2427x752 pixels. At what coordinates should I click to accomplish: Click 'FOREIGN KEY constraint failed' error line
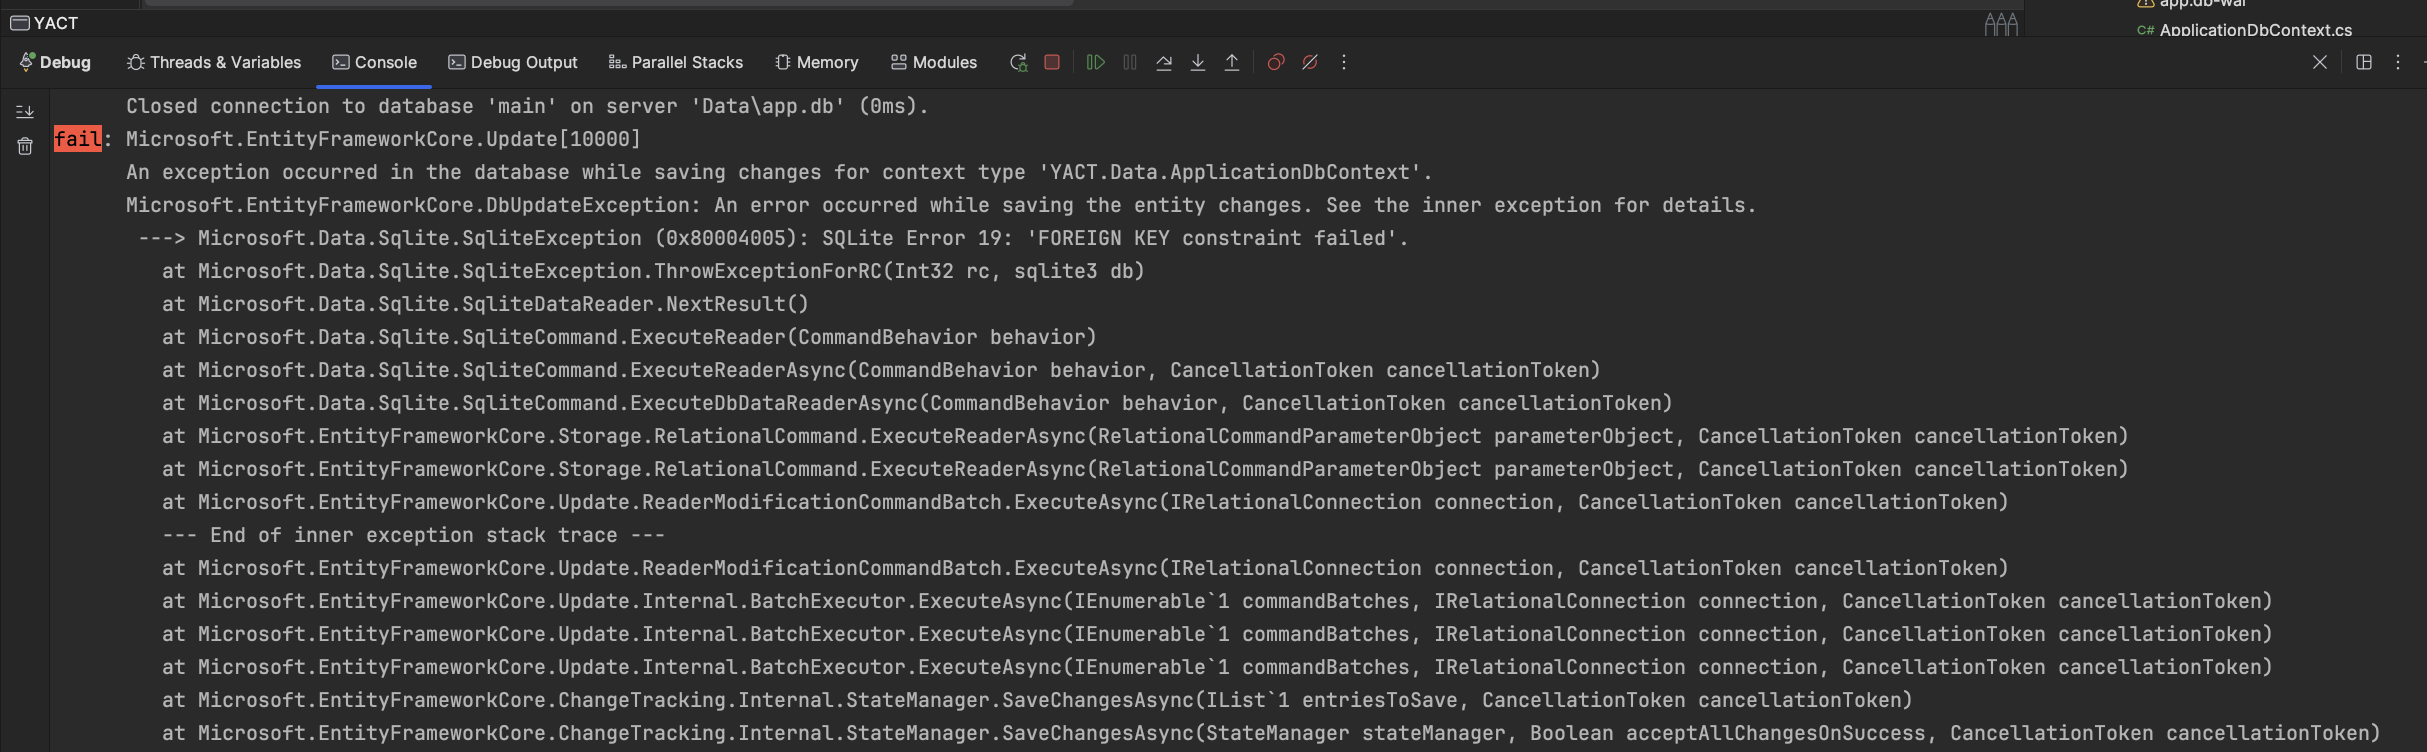point(773,238)
